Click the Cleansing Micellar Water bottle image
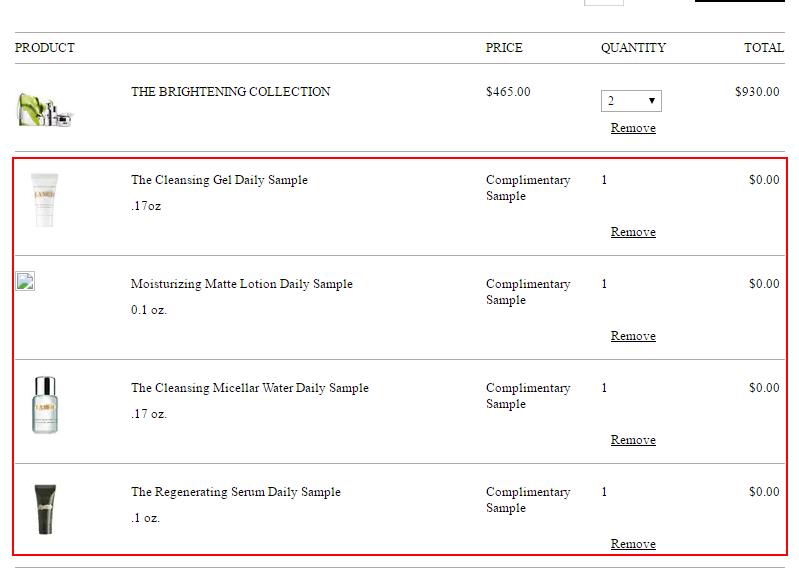The height and width of the screenshot is (571, 799). (45, 405)
